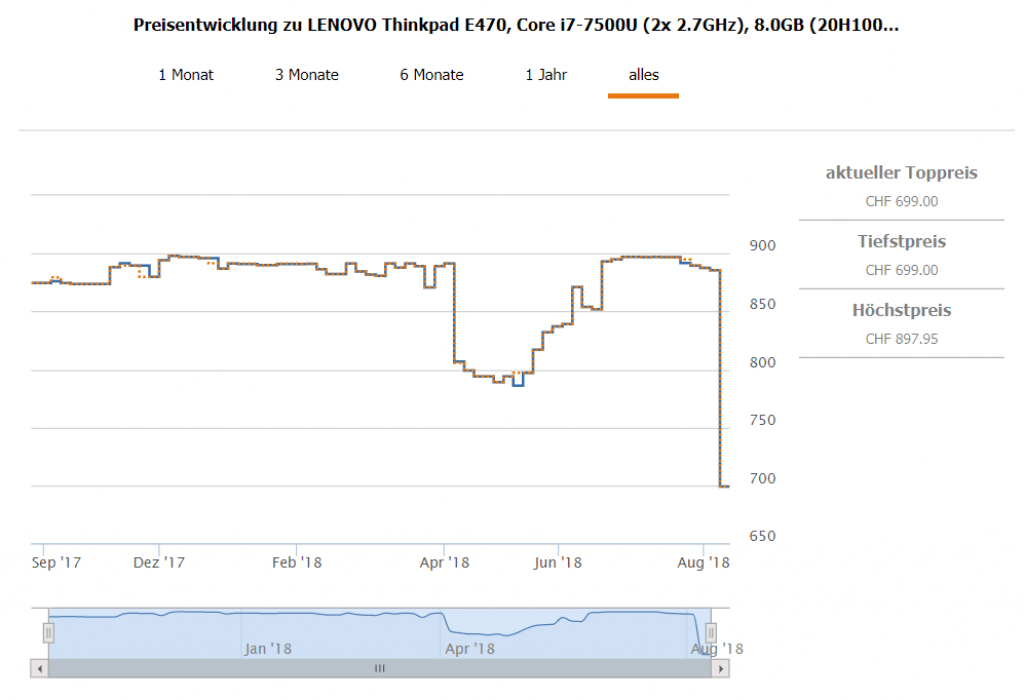Grab the left navigator range handle

click(48, 633)
